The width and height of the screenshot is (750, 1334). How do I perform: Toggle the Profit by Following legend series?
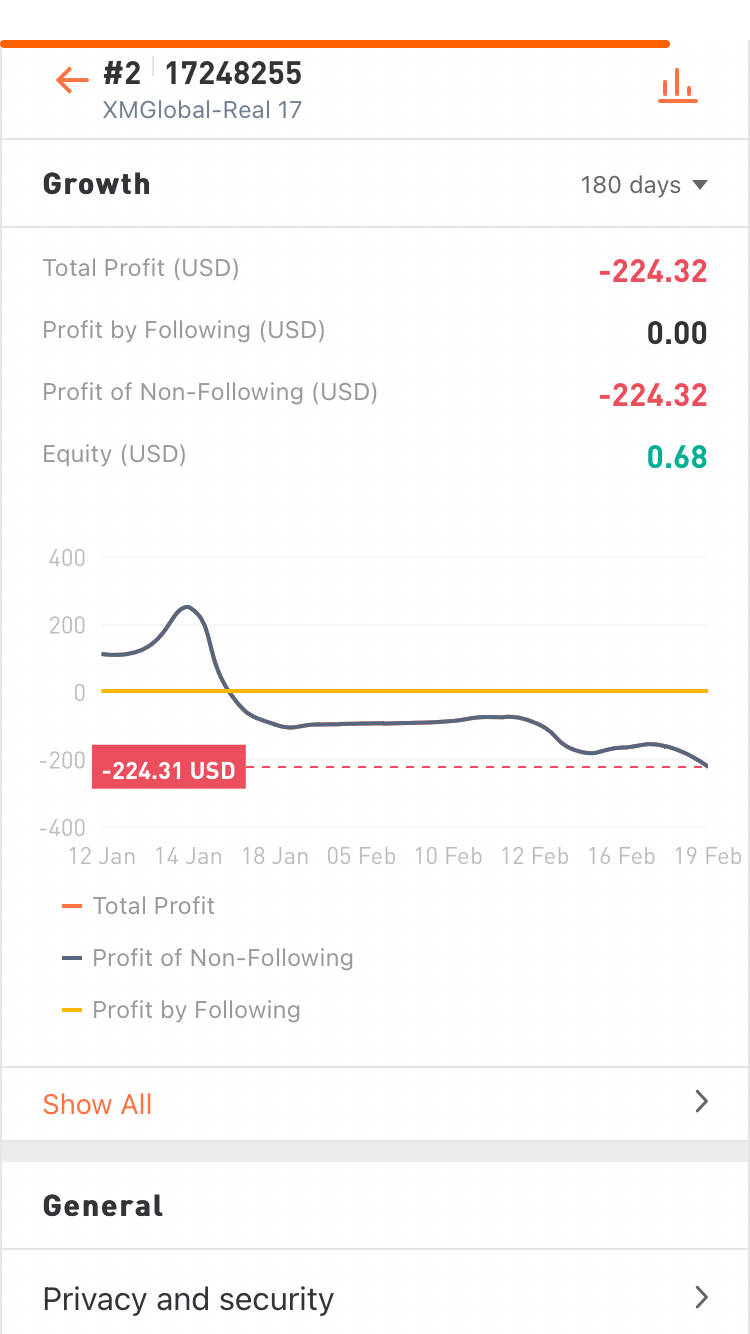coord(196,1010)
